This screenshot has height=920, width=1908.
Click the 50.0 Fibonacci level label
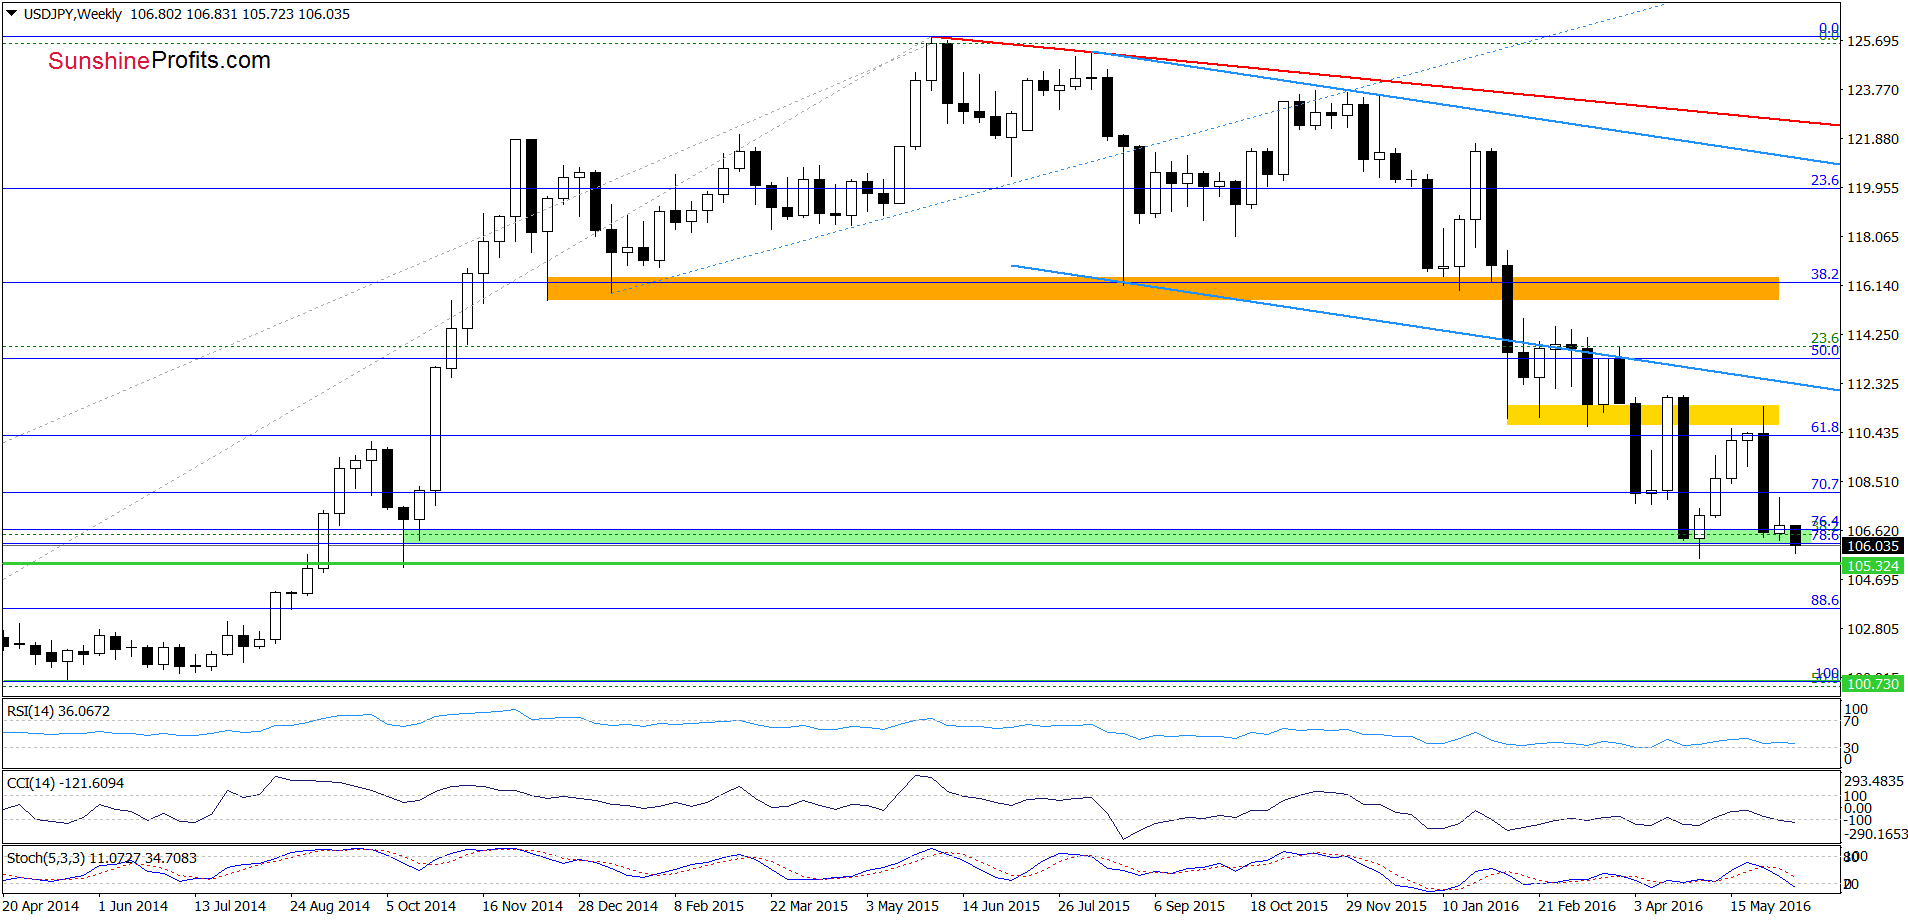coord(1824,350)
